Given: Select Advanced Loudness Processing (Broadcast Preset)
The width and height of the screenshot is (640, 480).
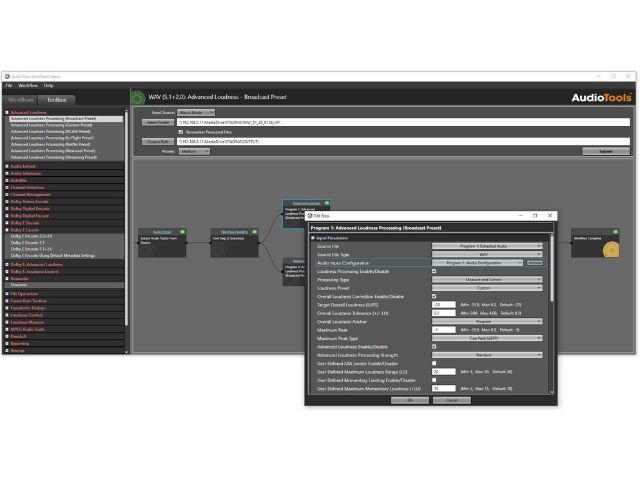Looking at the screenshot, I should point(65,119).
